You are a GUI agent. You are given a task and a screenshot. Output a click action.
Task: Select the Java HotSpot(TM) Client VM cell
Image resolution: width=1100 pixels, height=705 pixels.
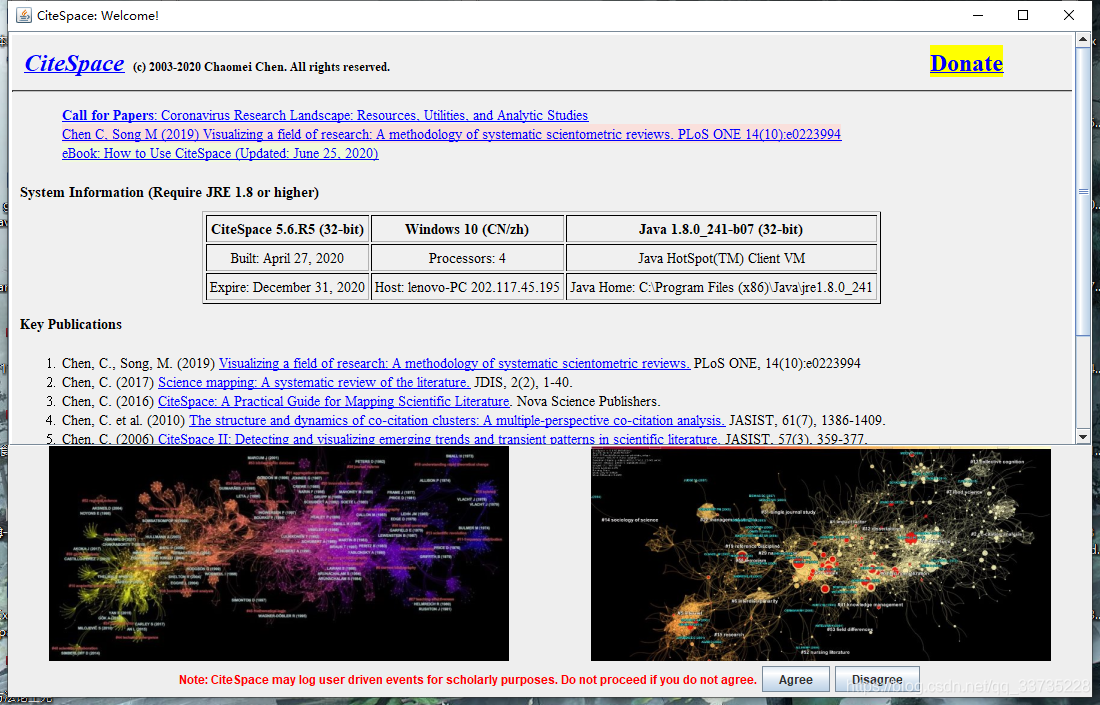tap(721, 258)
